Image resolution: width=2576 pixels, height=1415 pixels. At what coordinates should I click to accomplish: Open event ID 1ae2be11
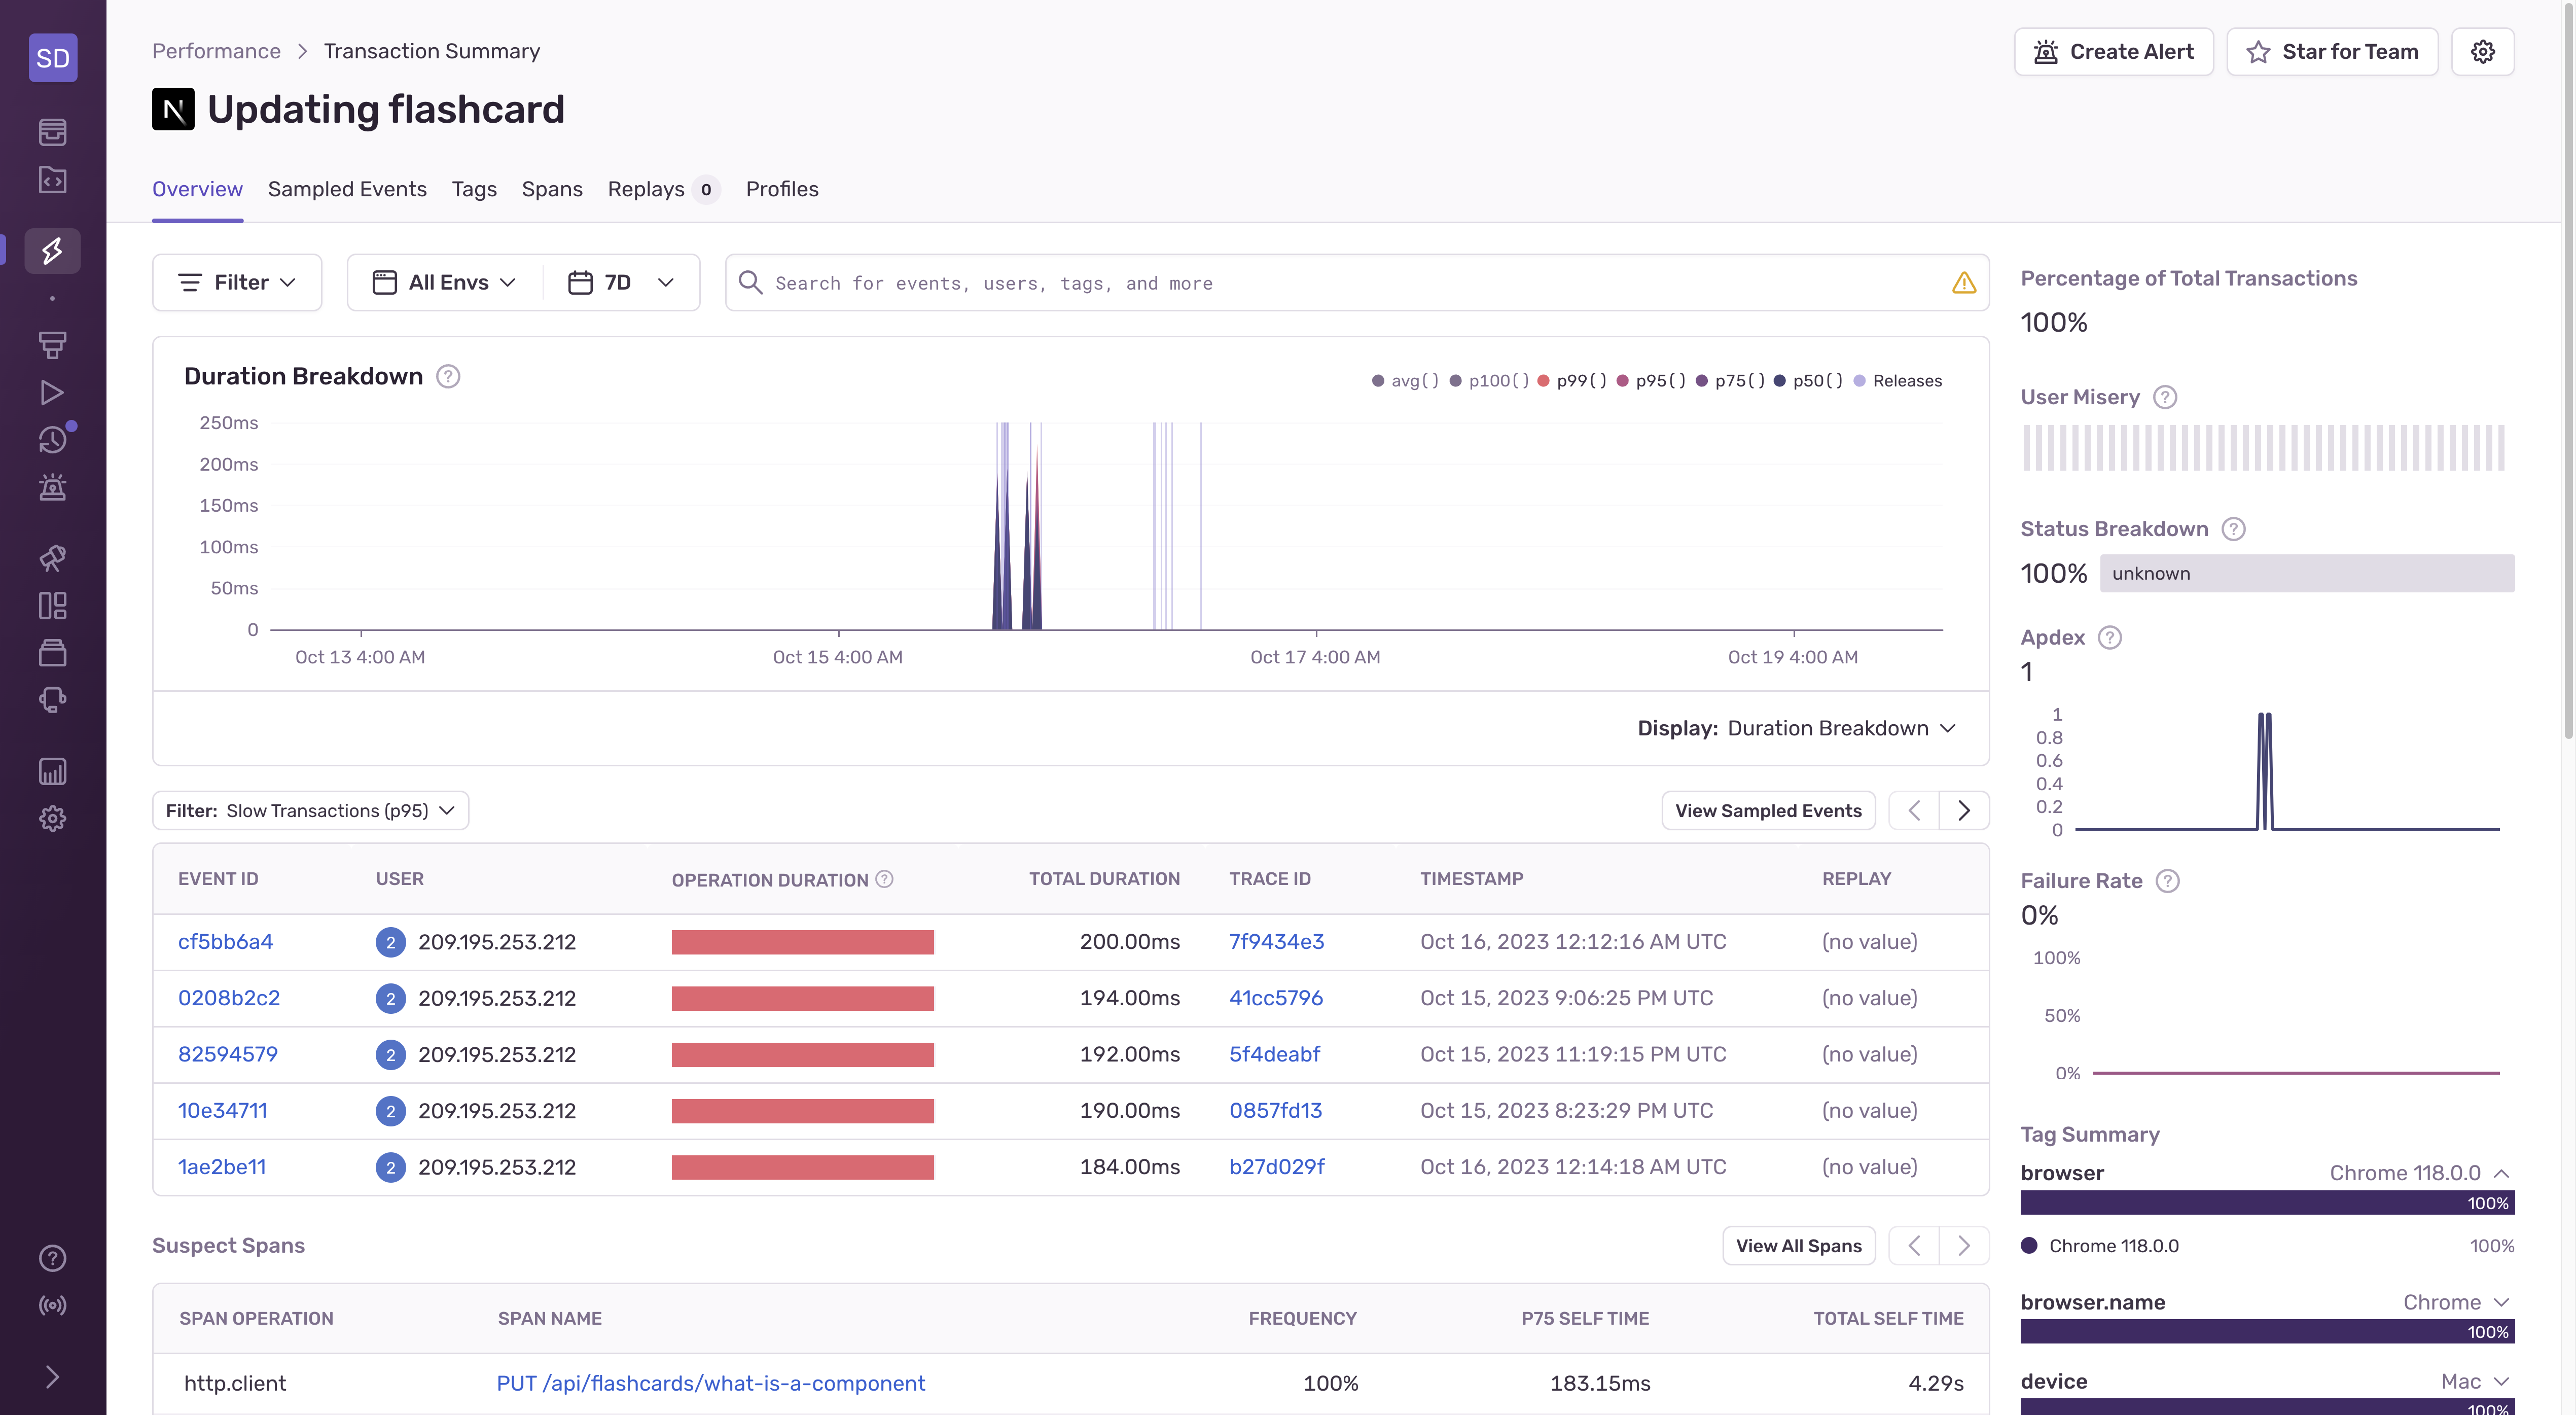pos(222,1167)
